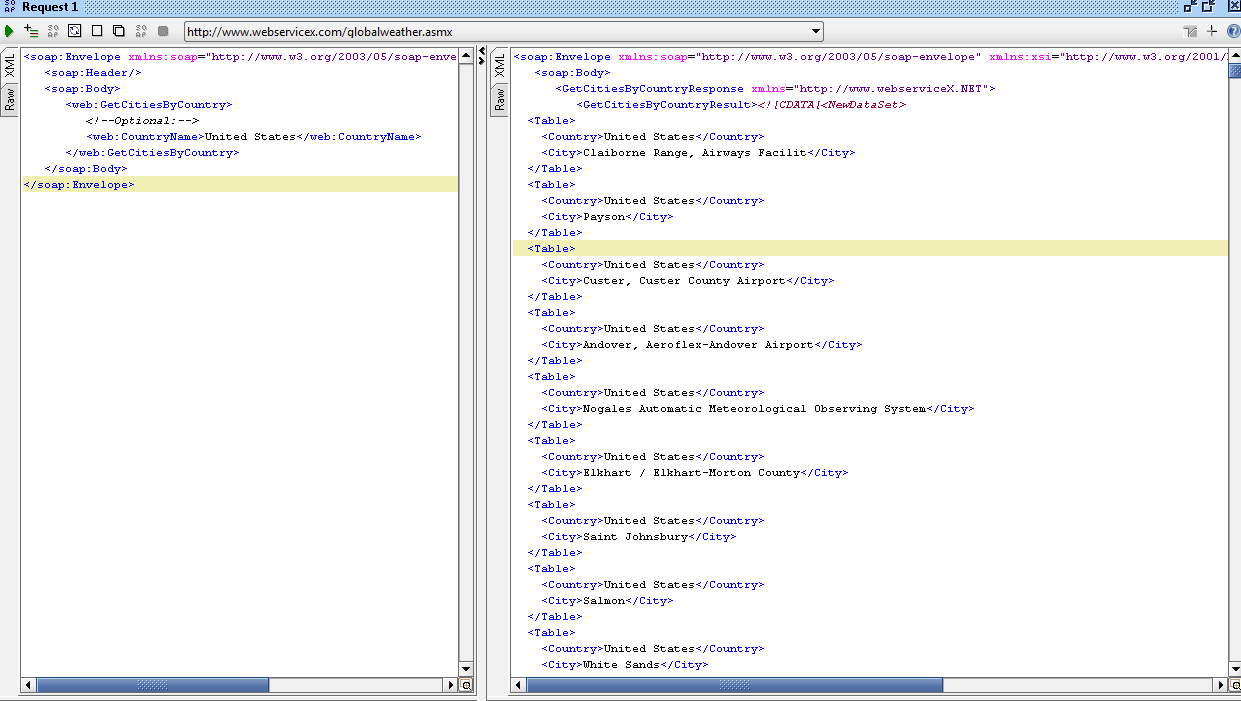Viewport: 1241px width, 701px height.
Task: Click the grey stop/cancel request icon
Action: [x=163, y=32]
